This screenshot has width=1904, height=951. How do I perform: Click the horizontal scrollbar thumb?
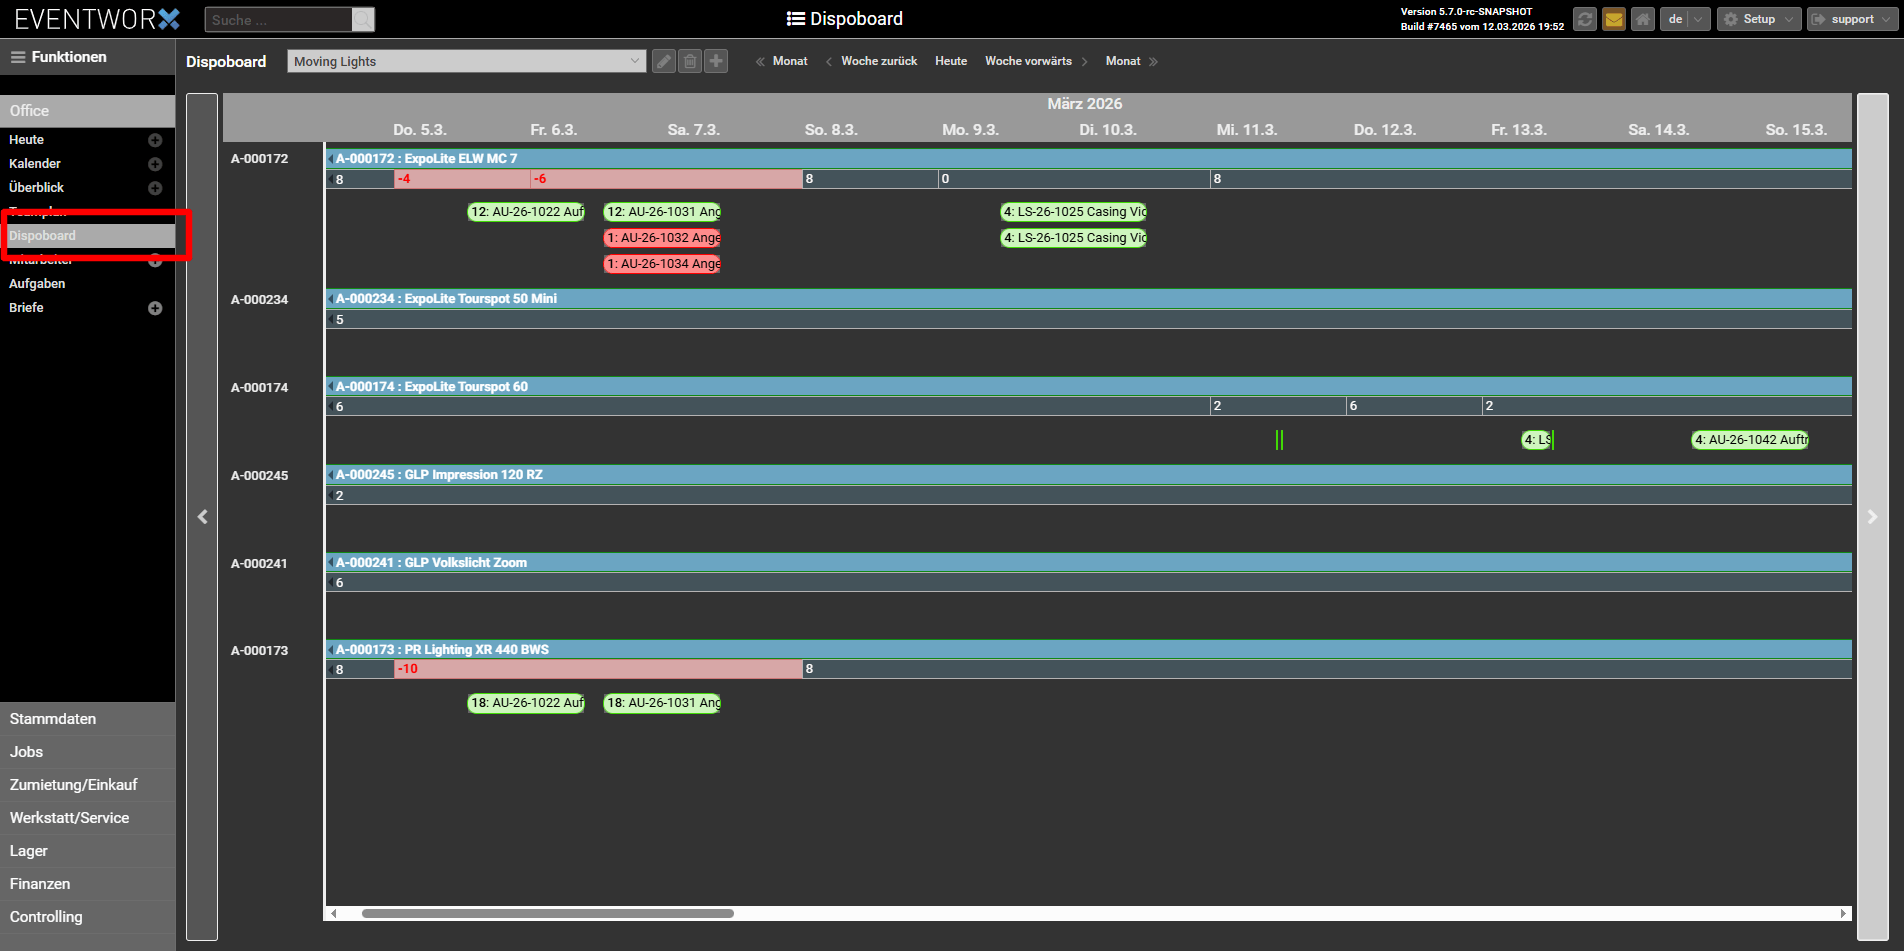[547, 913]
